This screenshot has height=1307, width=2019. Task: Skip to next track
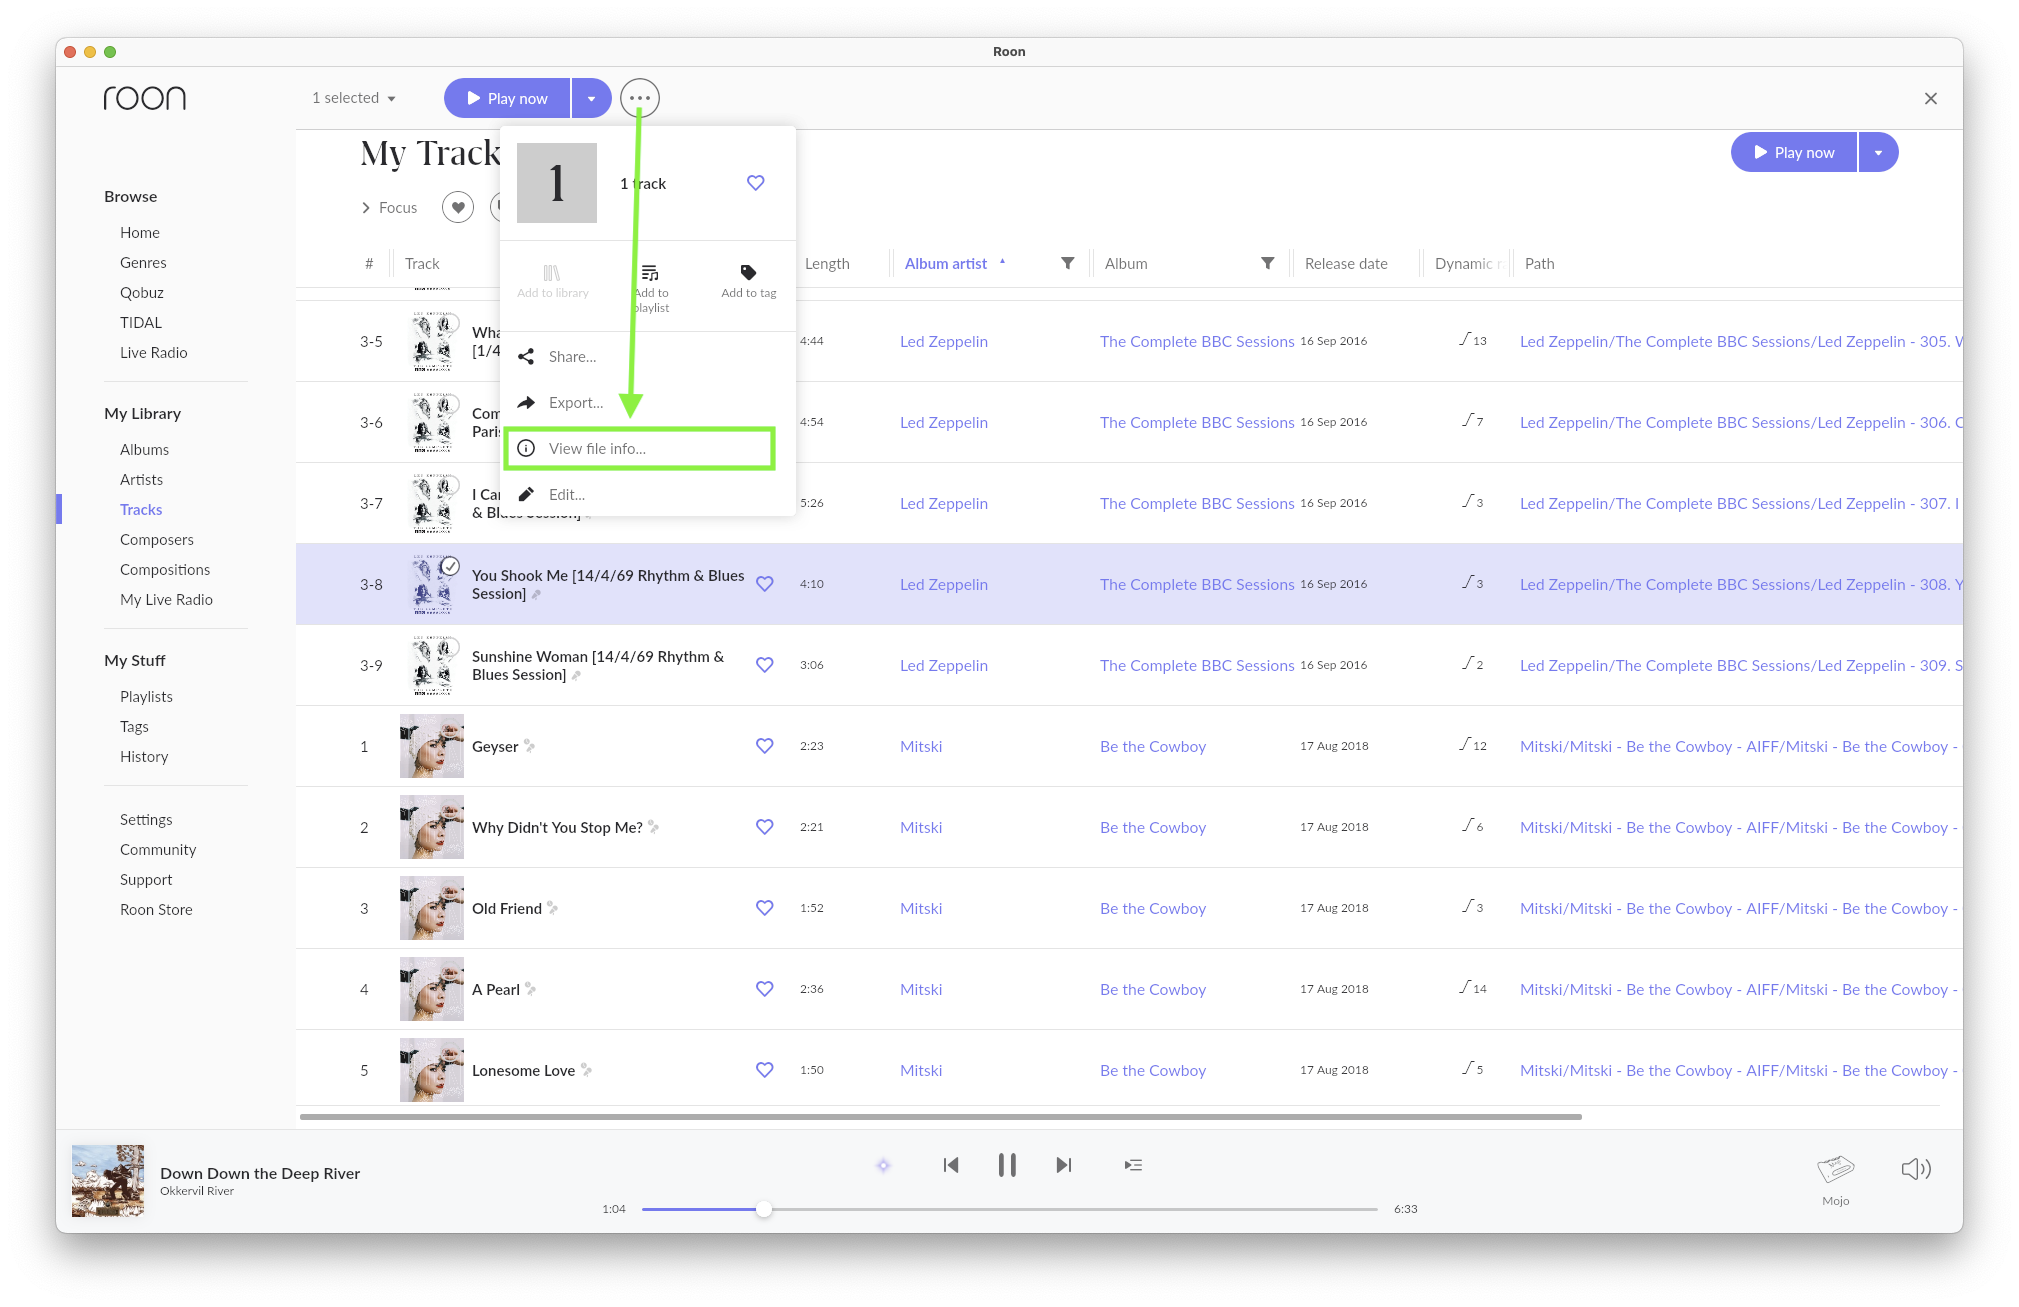coord(1064,1165)
